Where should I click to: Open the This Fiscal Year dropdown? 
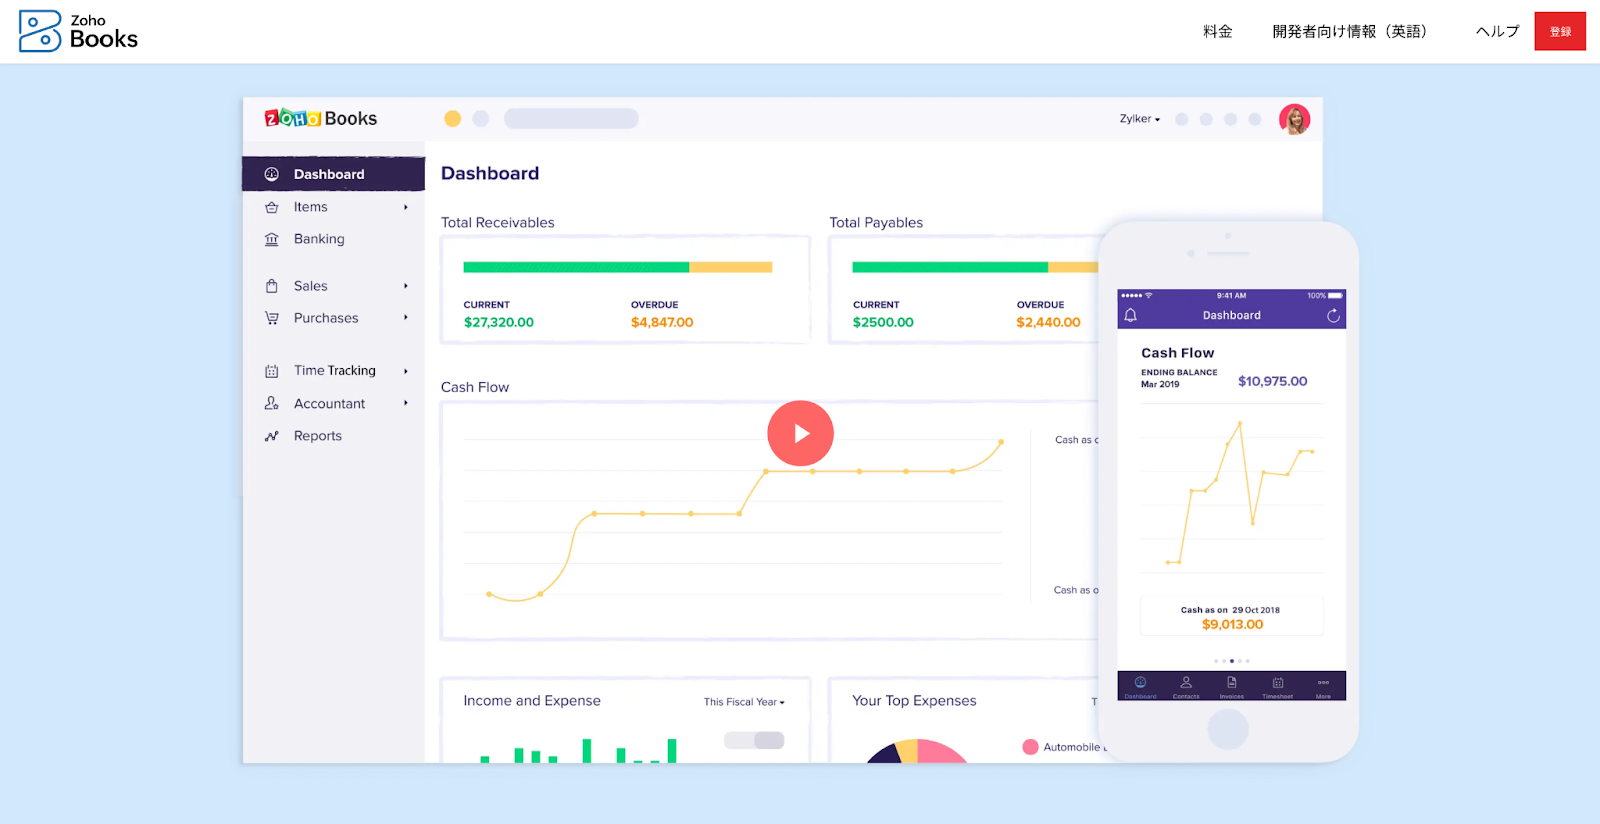[744, 702]
